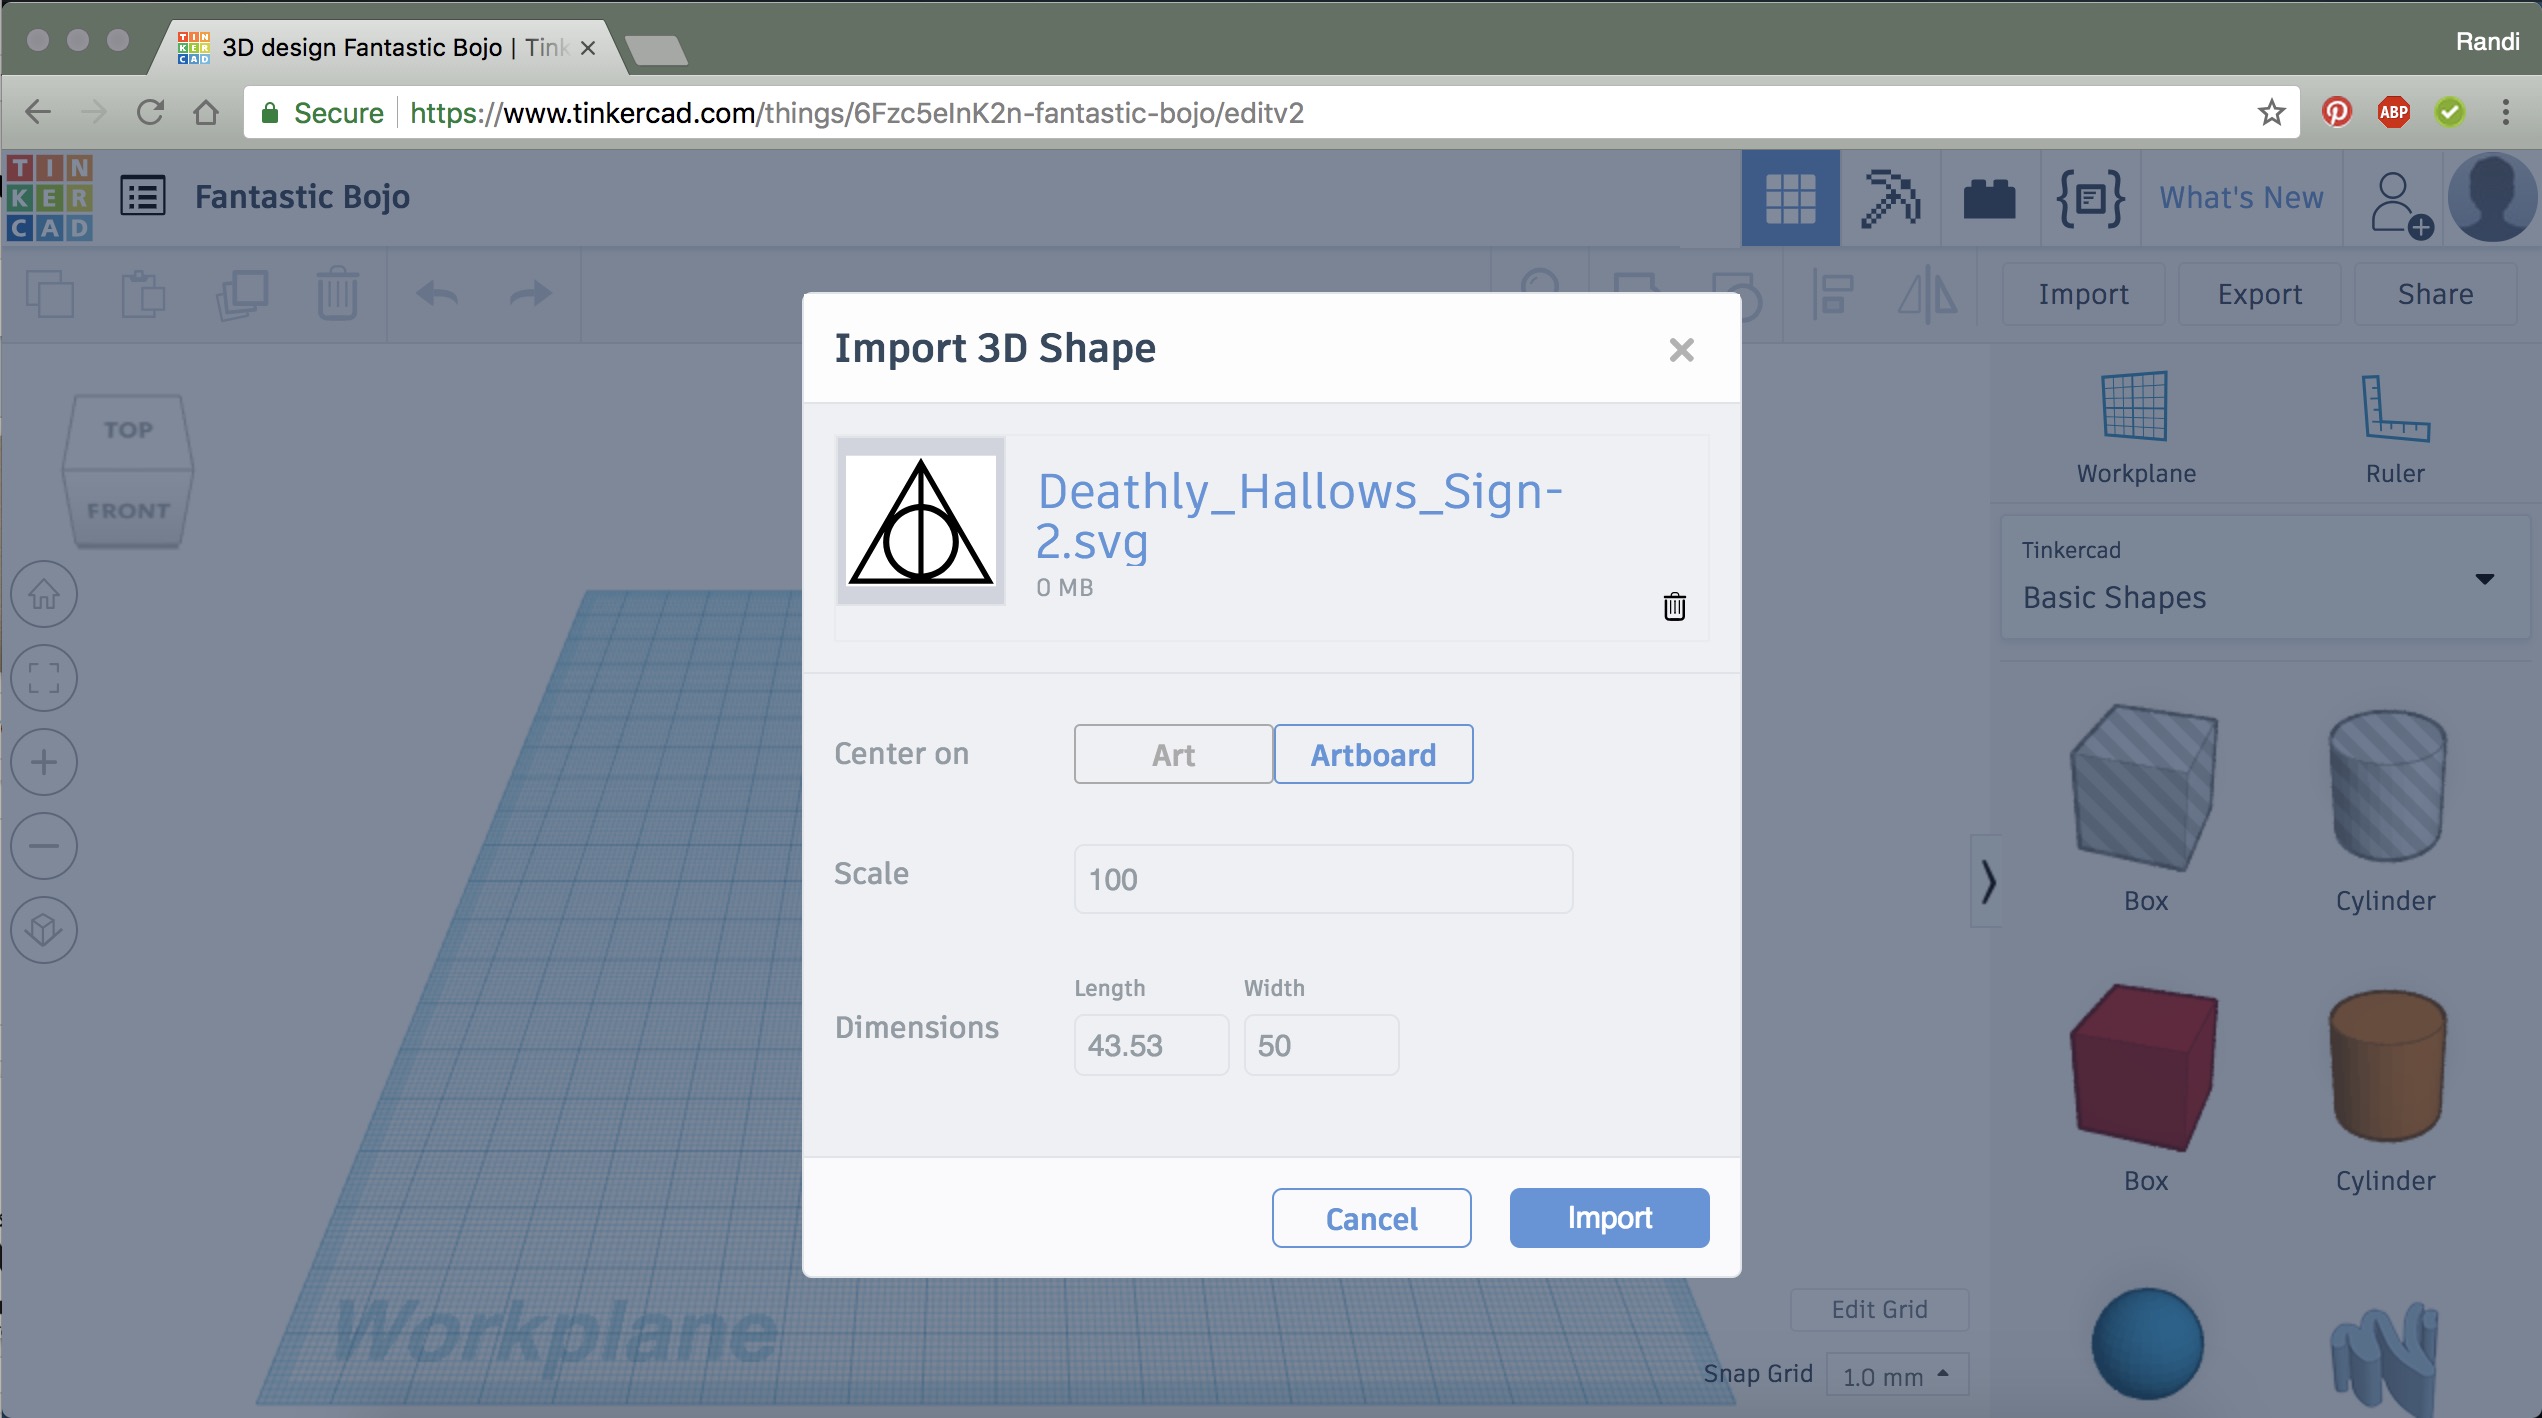Screen dimensions: 2542x1418
Task: Open Chrome three-dot menu
Action: (x=2505, y=112)
